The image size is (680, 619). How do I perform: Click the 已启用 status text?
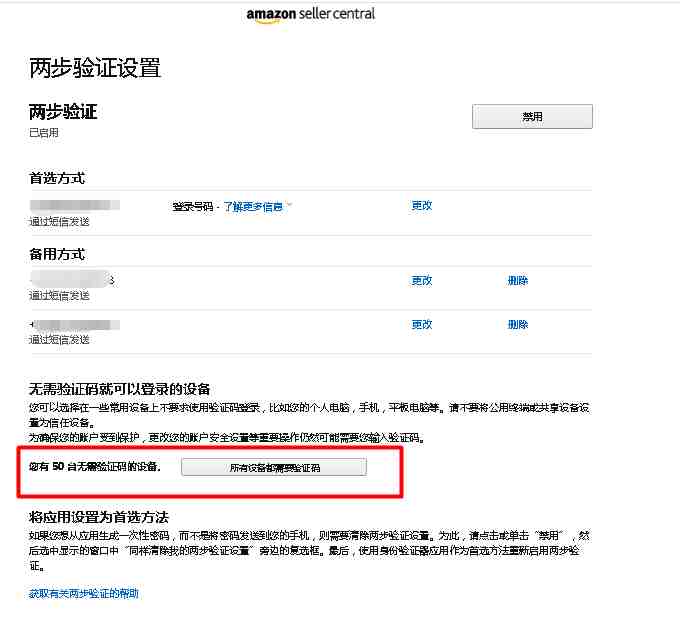coord(44,133)
